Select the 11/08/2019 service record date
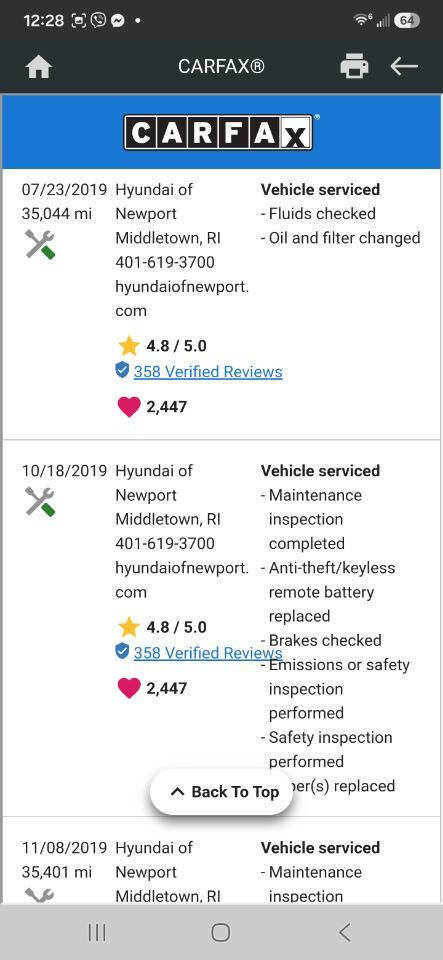 tap(64, 848)
